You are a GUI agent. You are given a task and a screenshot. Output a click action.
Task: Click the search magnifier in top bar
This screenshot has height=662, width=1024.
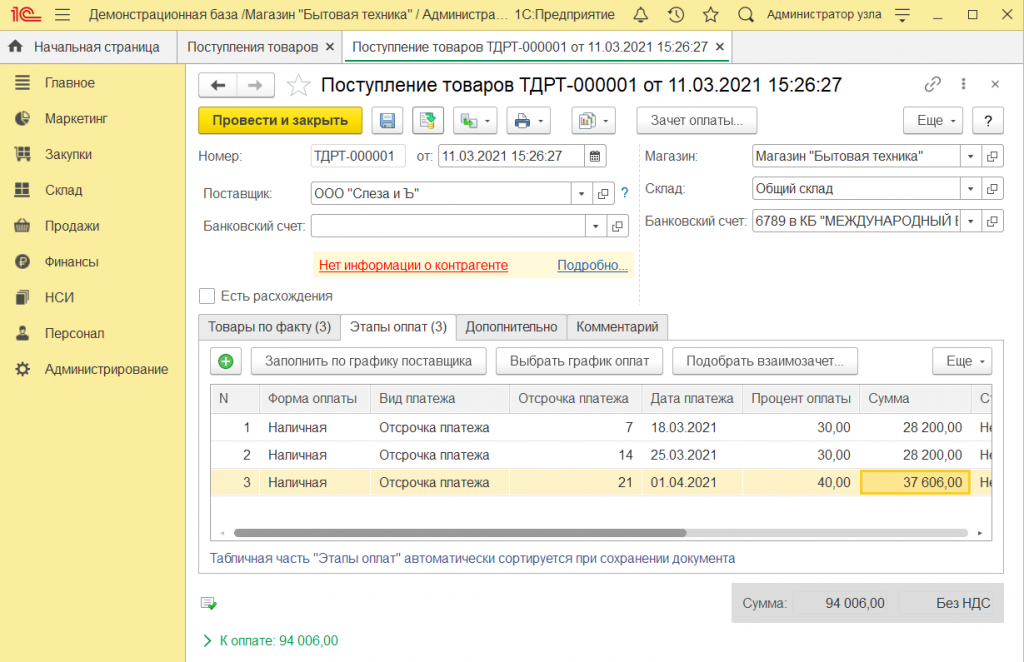tap(745, 15)
